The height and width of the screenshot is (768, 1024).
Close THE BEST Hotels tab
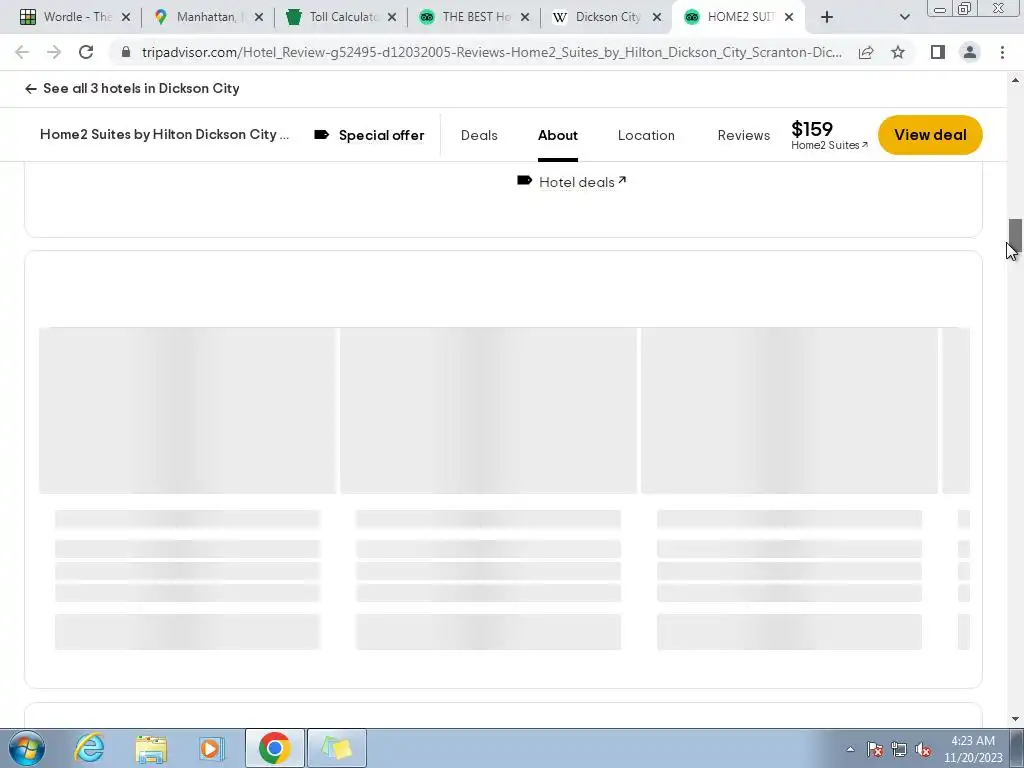pyautogui.click(x=525, y=17)
